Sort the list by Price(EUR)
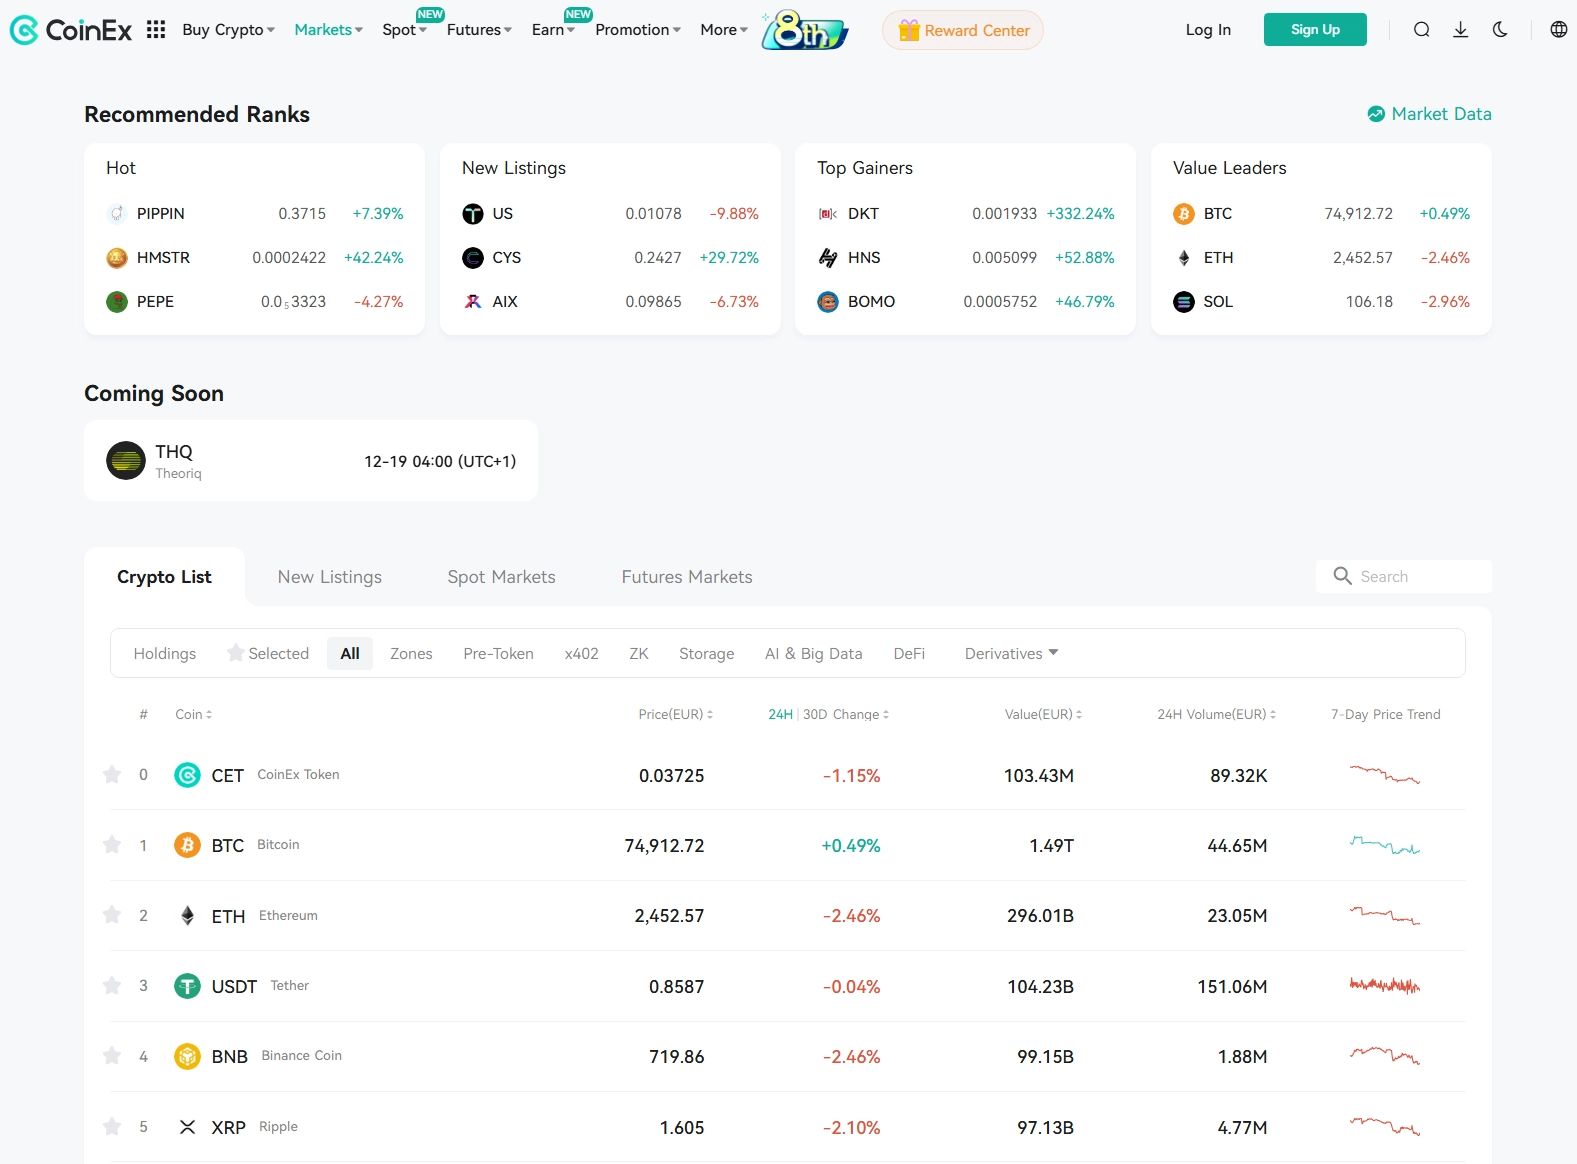Viewport: 1577px width, 1164px height. 675,714
